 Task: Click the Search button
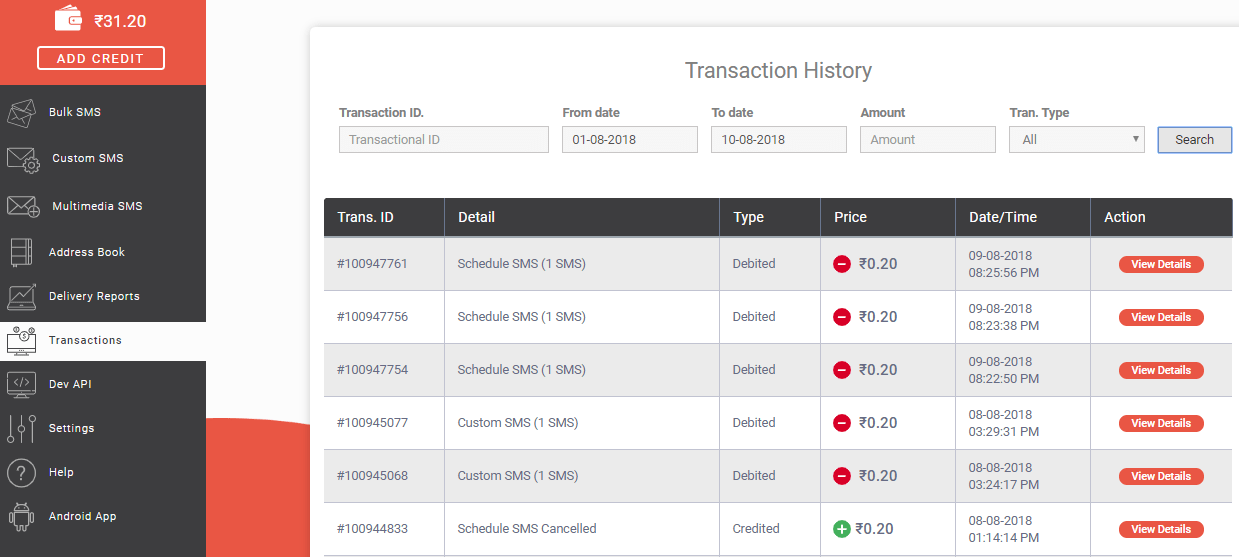1194,140
